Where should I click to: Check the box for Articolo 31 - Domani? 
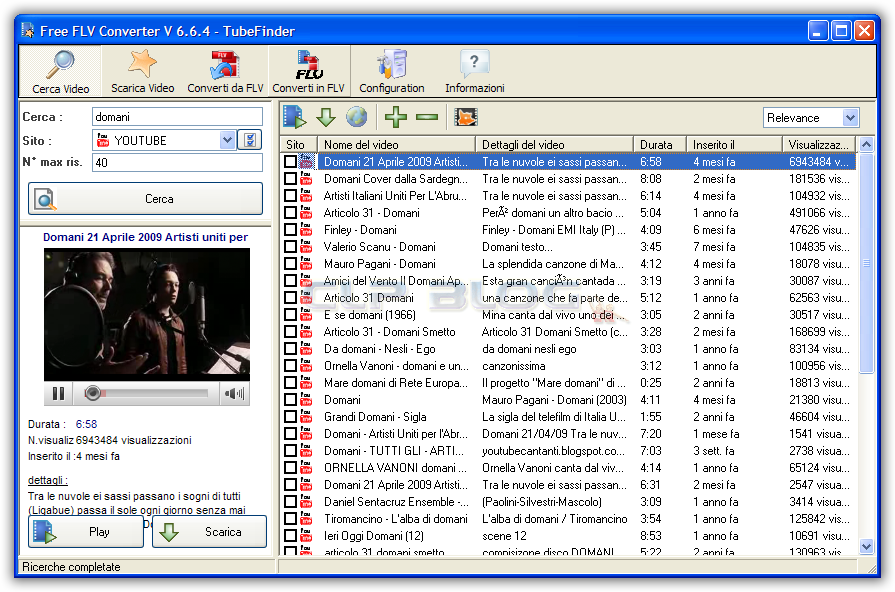click(x=290, y=213)
